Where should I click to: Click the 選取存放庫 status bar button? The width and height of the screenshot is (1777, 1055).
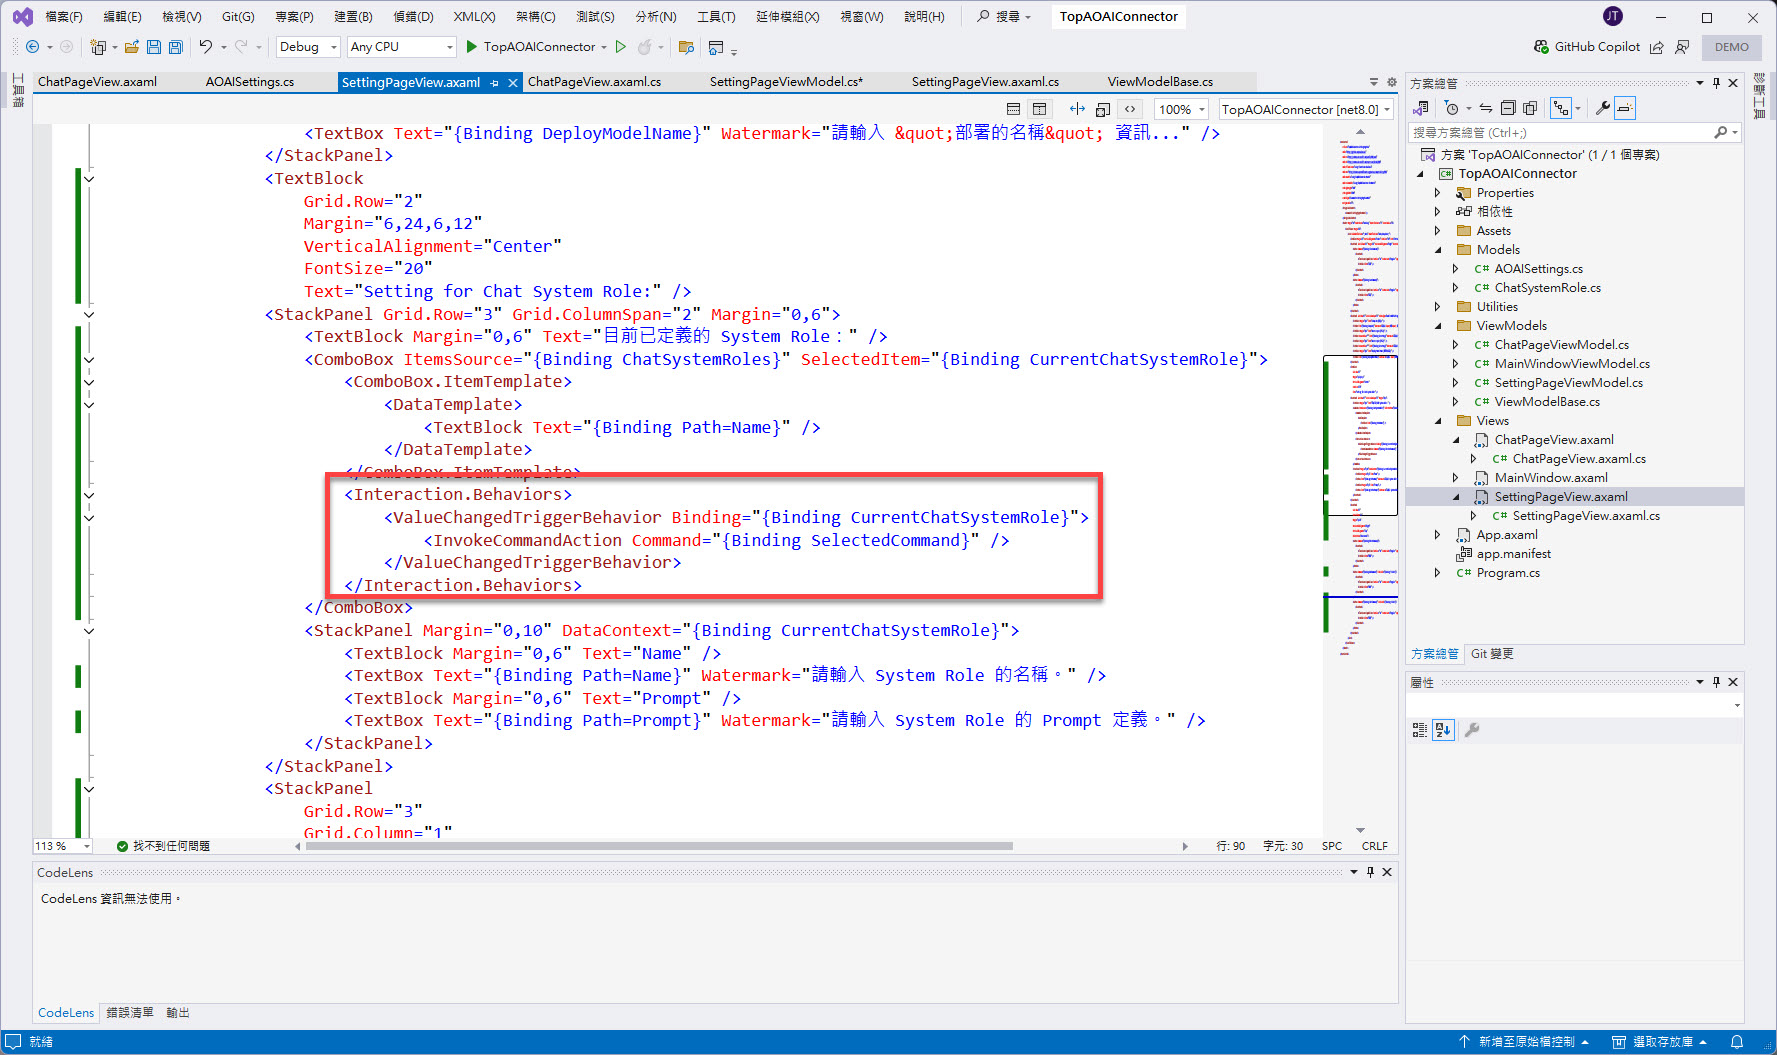1659,1042
